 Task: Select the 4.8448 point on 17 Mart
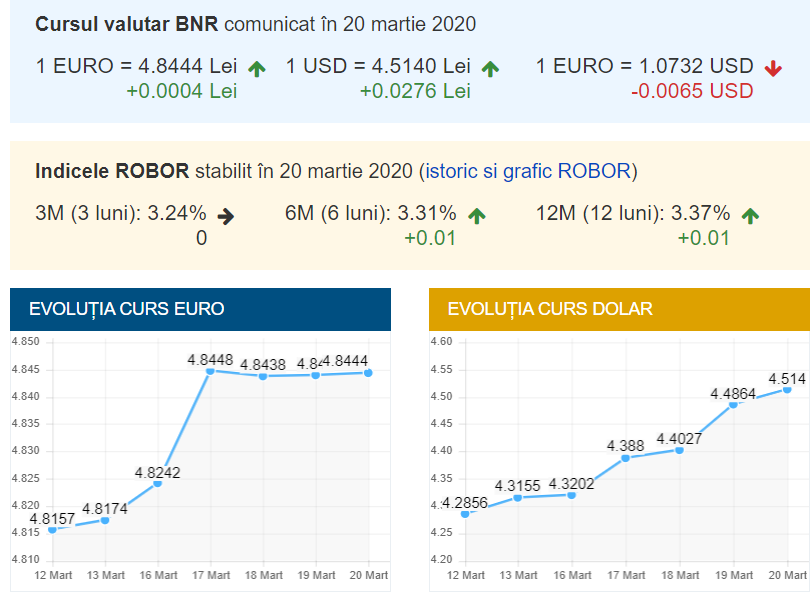[x=210, y=371]
